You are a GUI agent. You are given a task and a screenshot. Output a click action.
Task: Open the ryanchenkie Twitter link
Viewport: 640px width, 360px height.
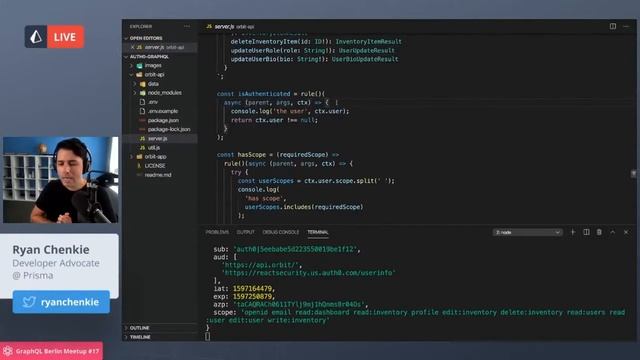click(61, 302)
